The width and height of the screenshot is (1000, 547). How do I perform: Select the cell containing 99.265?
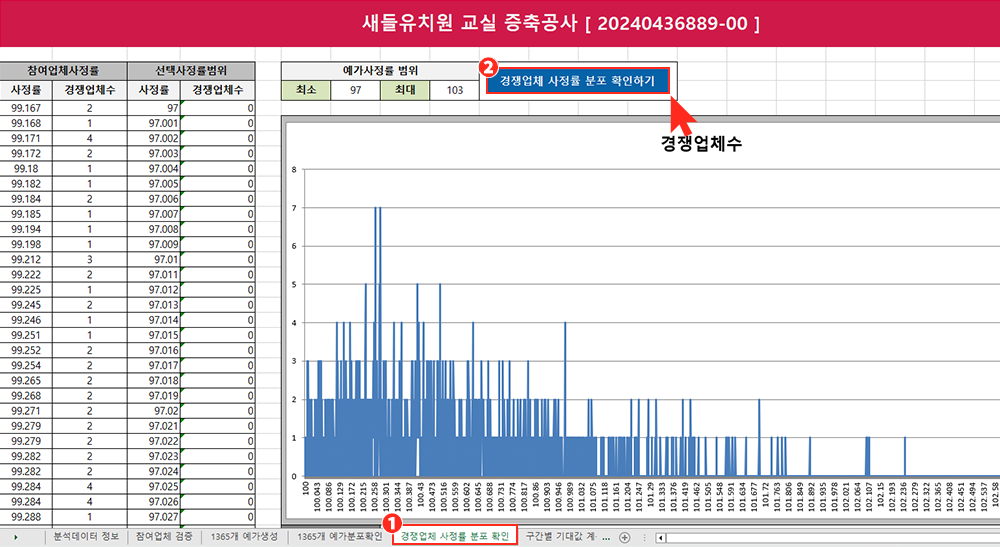tap(26, 381)
